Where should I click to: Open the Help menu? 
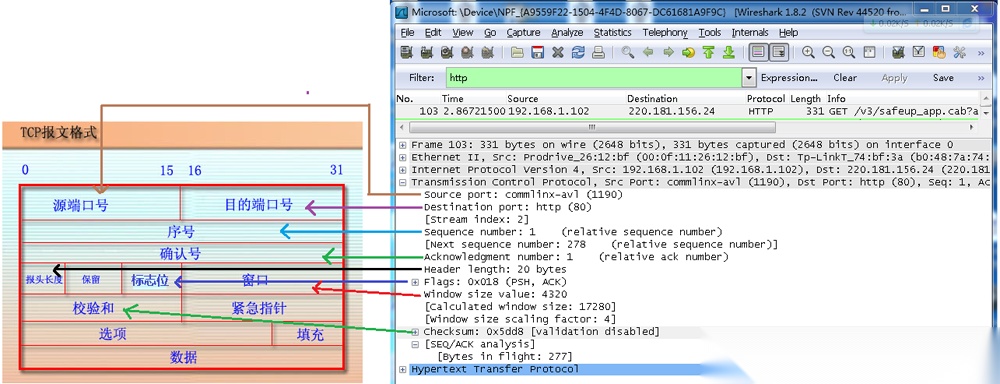tap(788, 33)
